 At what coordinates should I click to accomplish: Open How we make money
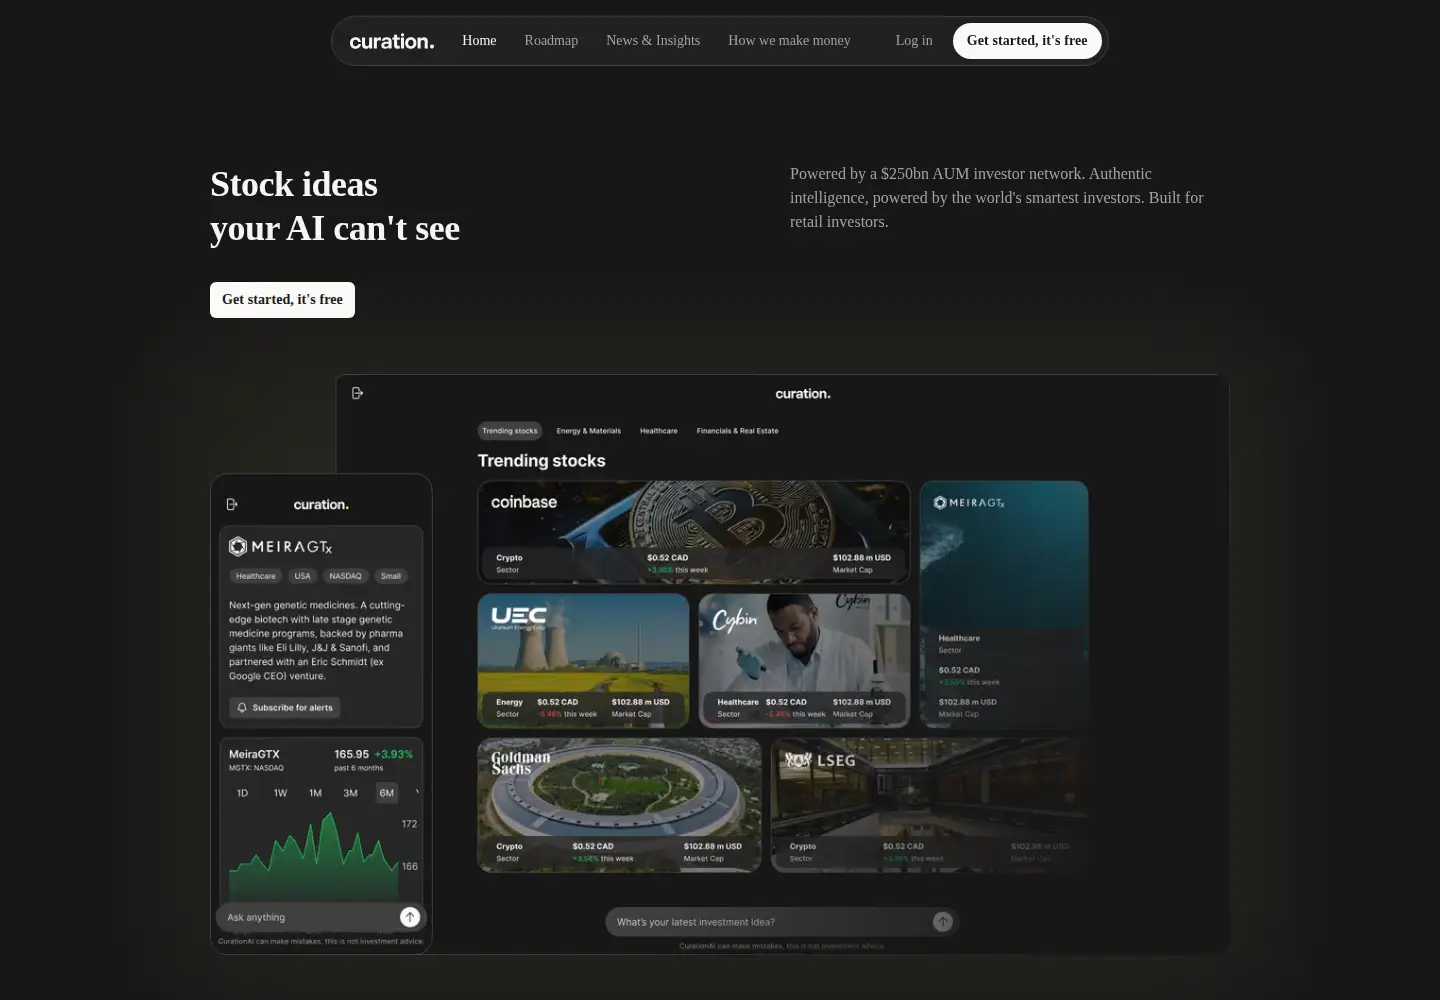789,41
